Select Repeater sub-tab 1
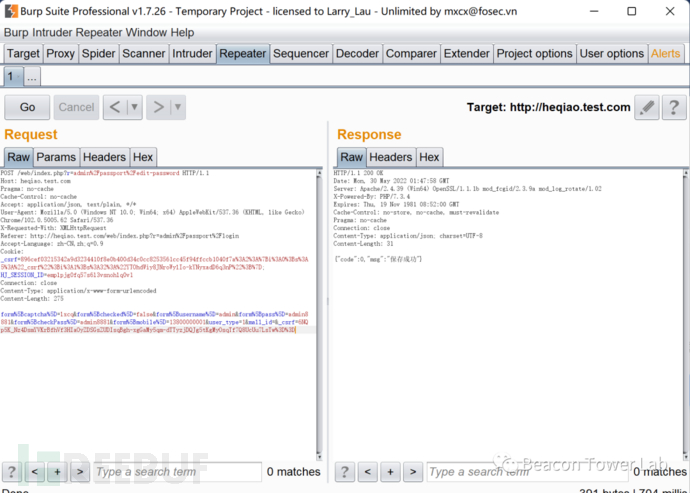690x493 pixels. tap(13, 77)
